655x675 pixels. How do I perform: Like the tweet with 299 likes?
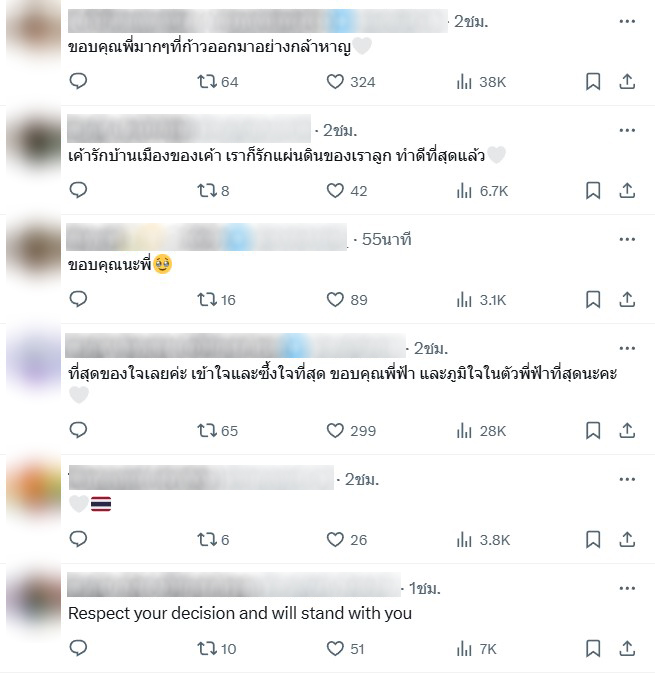351,430
